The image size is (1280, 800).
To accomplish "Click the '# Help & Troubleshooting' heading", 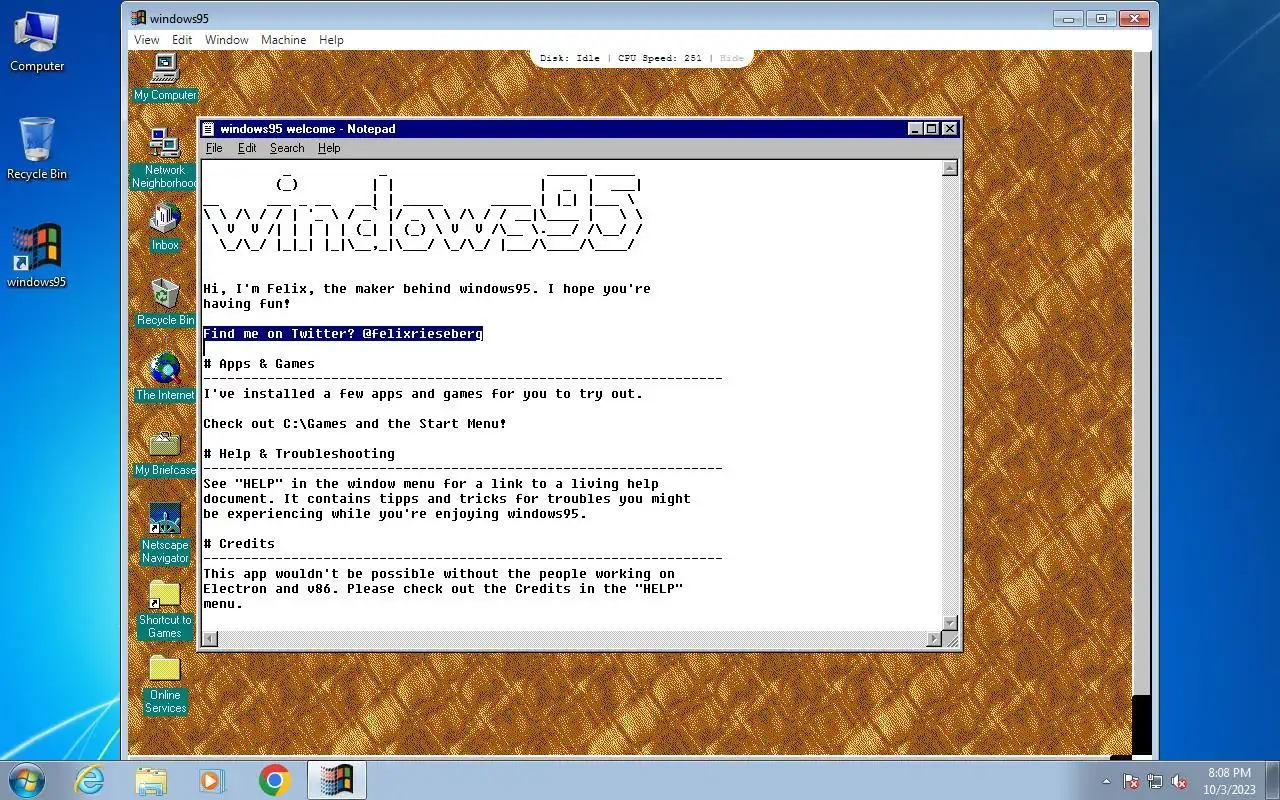I will [299, 454].
